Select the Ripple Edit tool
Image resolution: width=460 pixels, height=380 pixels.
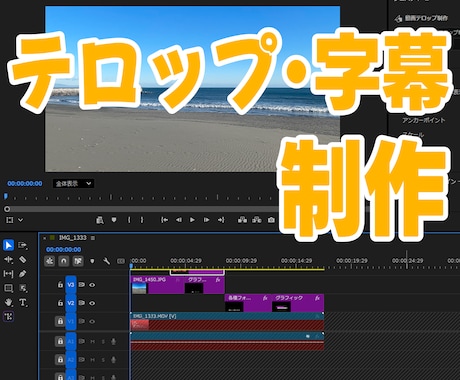8,259
